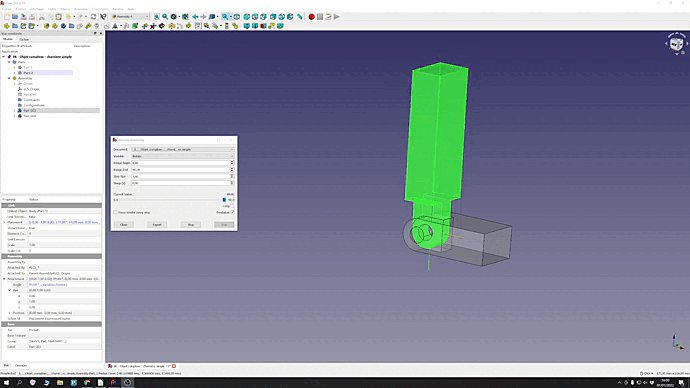This screenshot has height=388, width=690.
Task: Open the workbench selector dropdown
Action: [x=130, y=17]
